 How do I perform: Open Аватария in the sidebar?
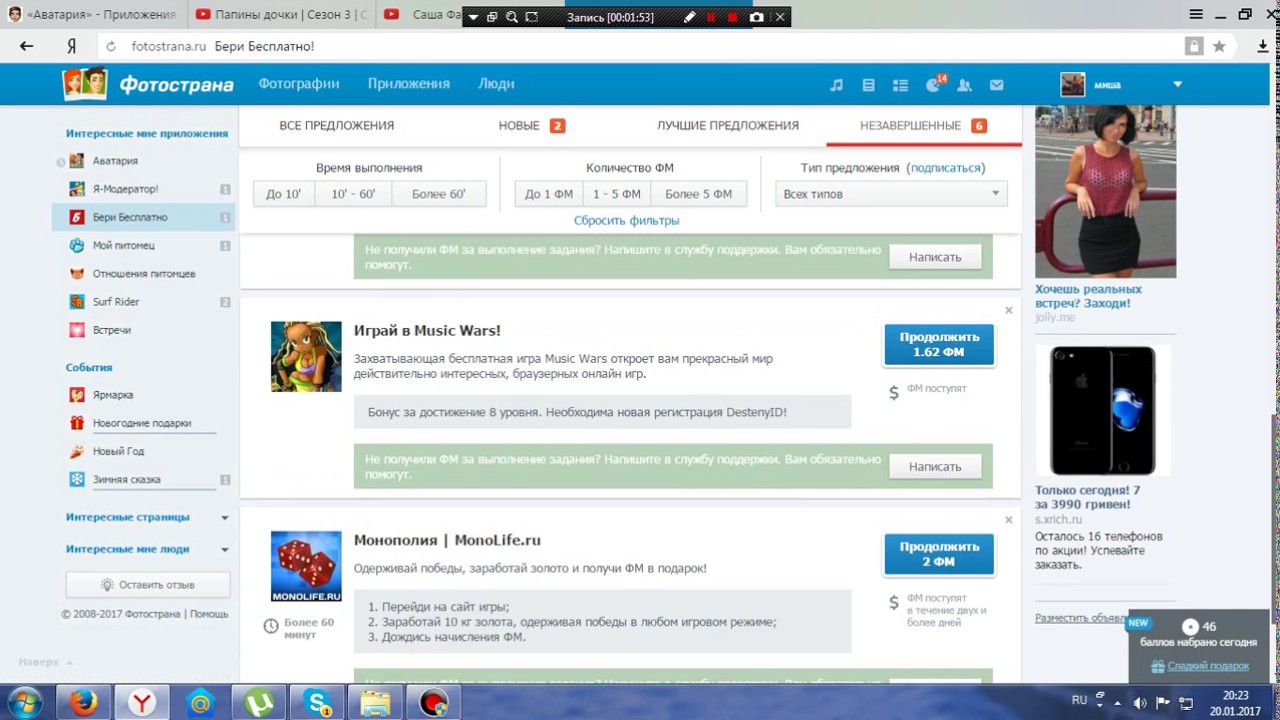[115, 161]
